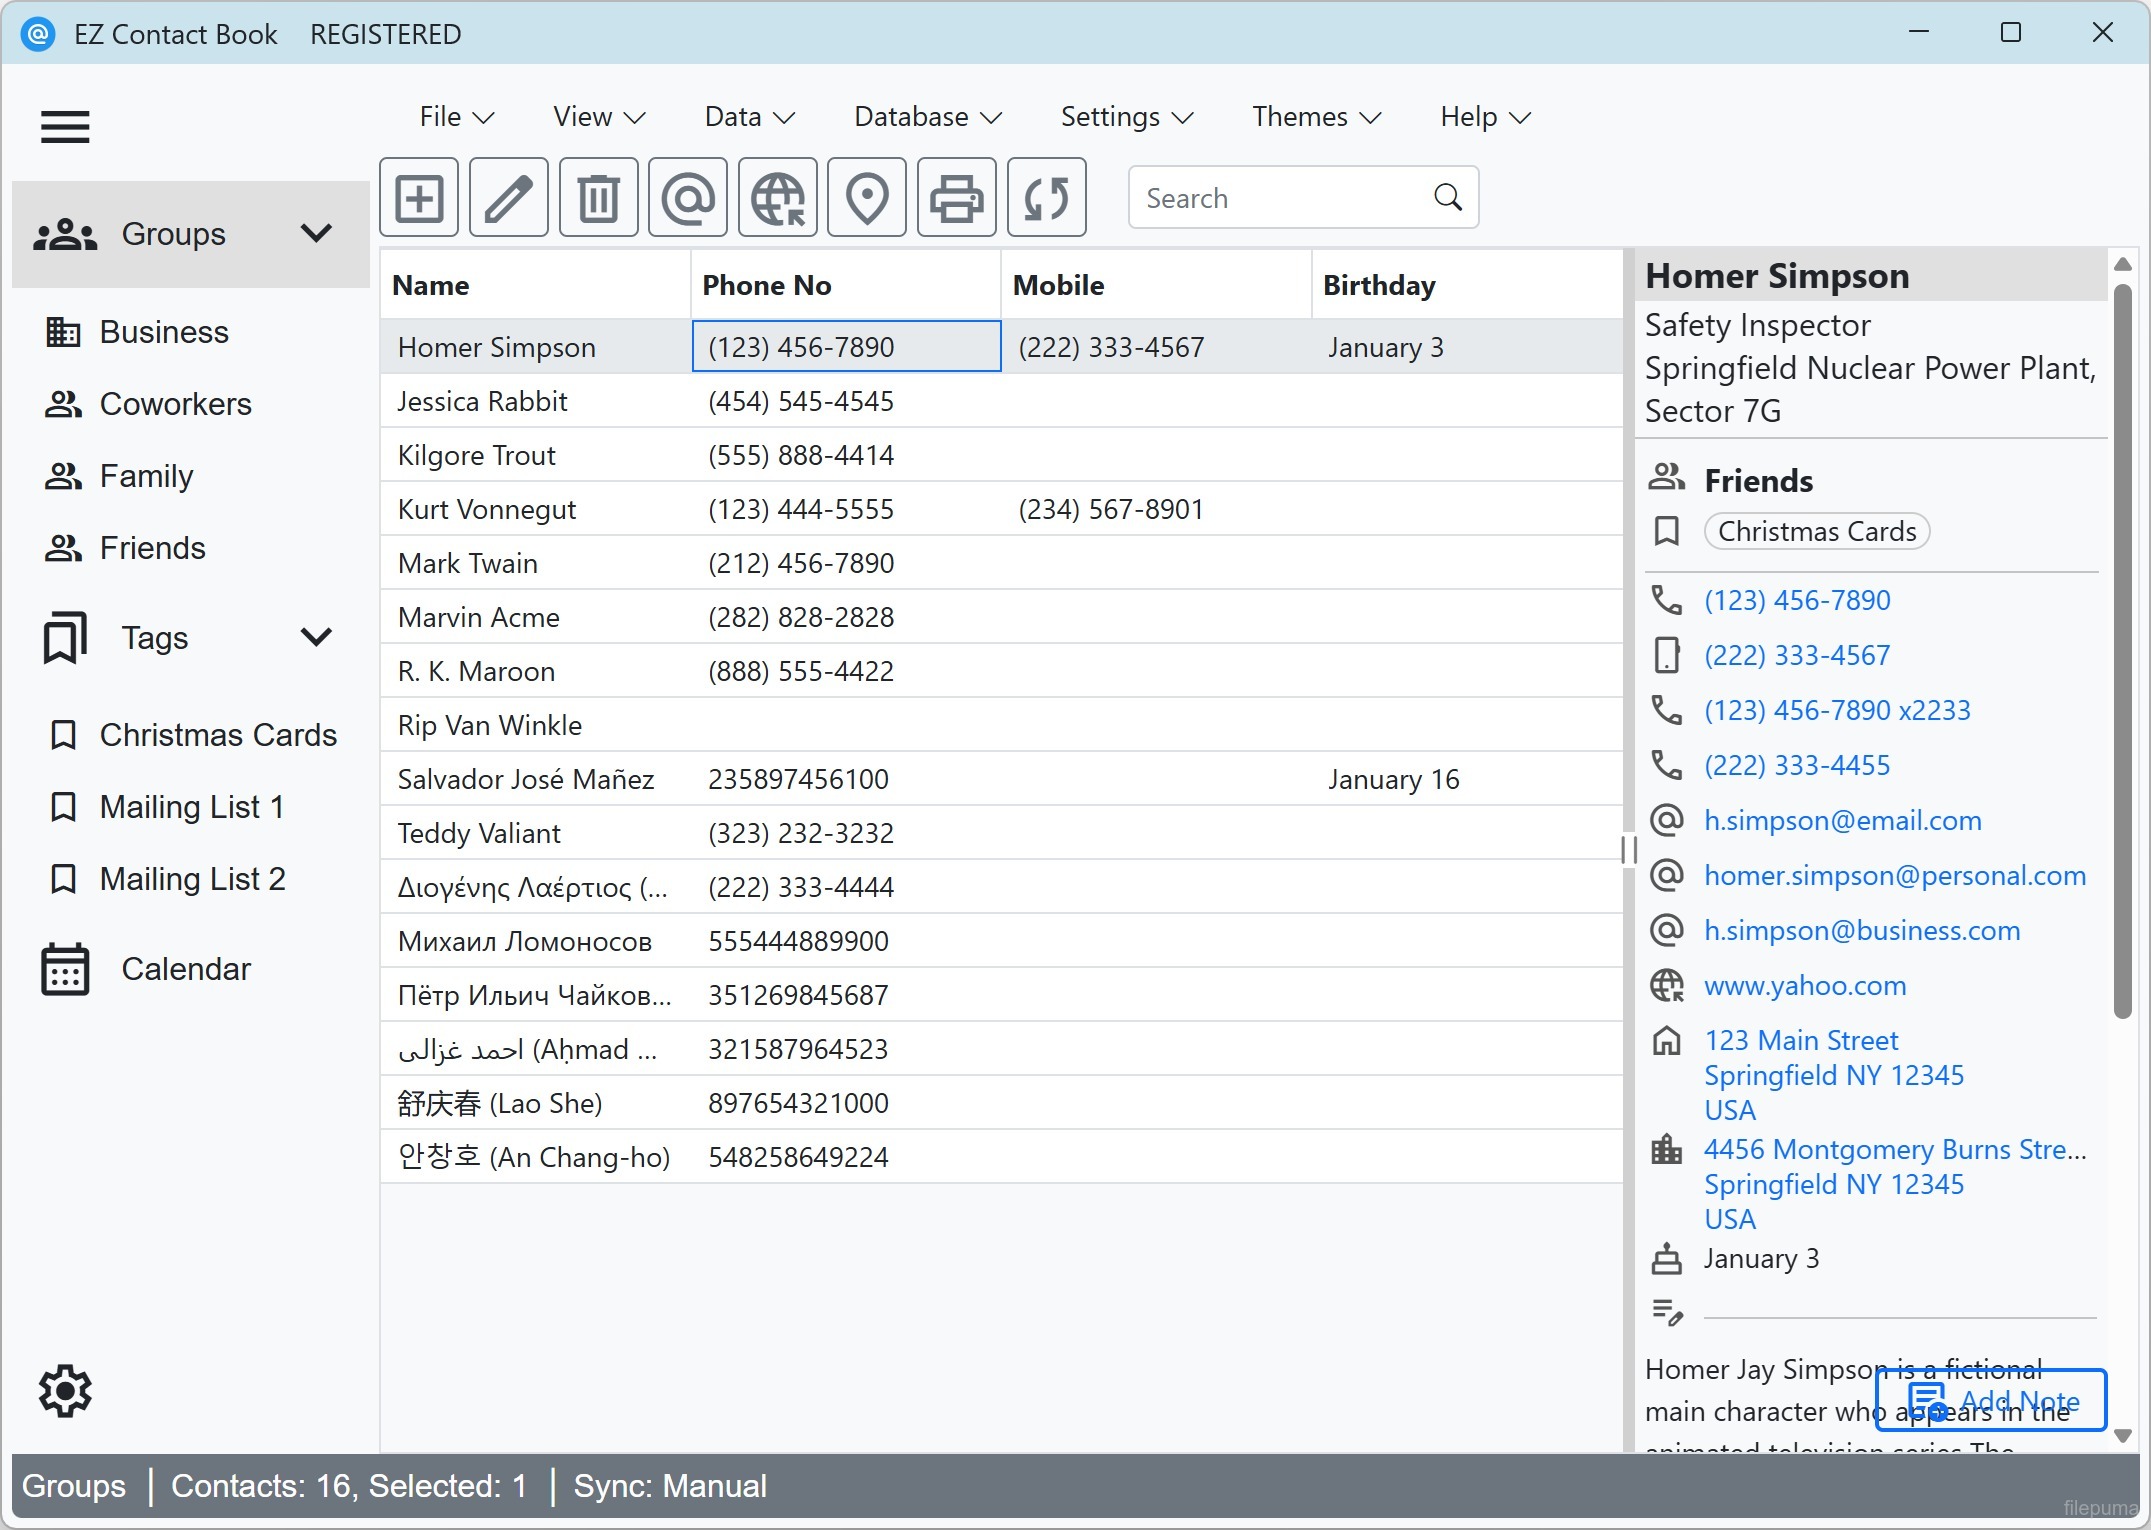Image resolution: width=2151 pixels, height=1530 pixels.
Task: Open the File menu
Action: pos(456,117)
